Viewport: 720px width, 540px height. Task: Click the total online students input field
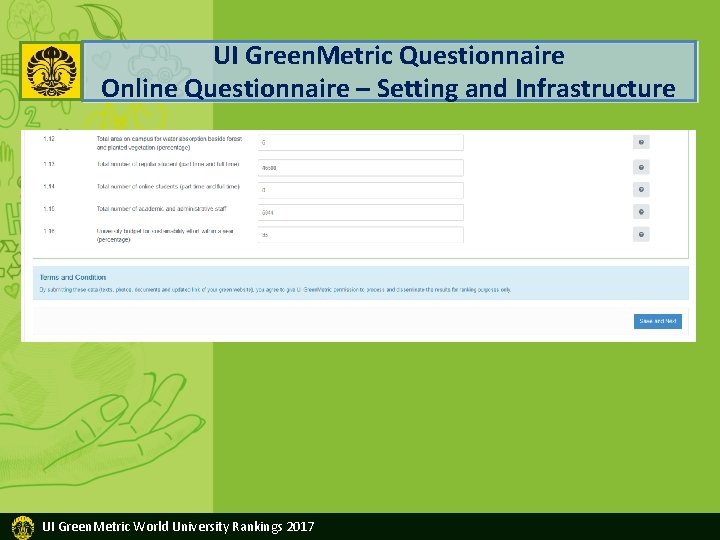360,190
